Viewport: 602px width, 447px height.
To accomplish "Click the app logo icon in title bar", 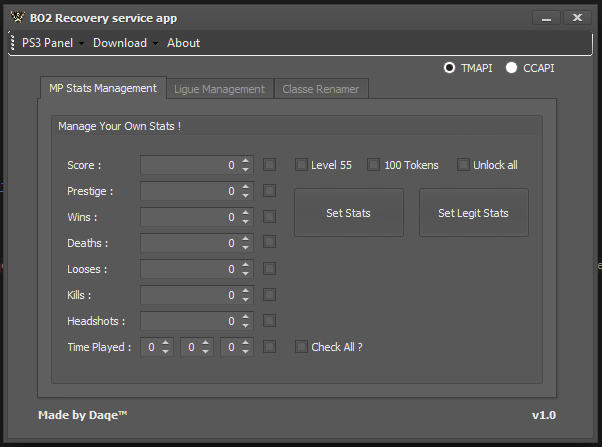I will coord(17,17).
